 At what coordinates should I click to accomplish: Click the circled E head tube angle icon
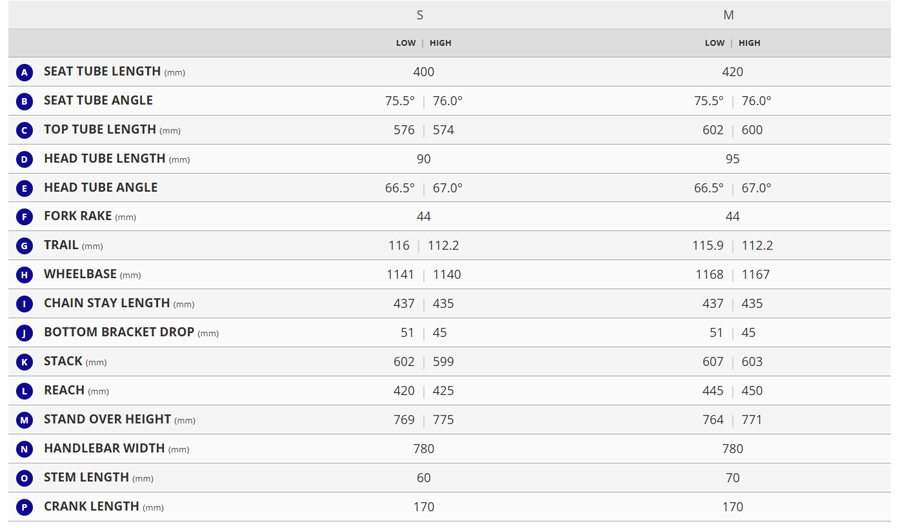click(24, 188)
